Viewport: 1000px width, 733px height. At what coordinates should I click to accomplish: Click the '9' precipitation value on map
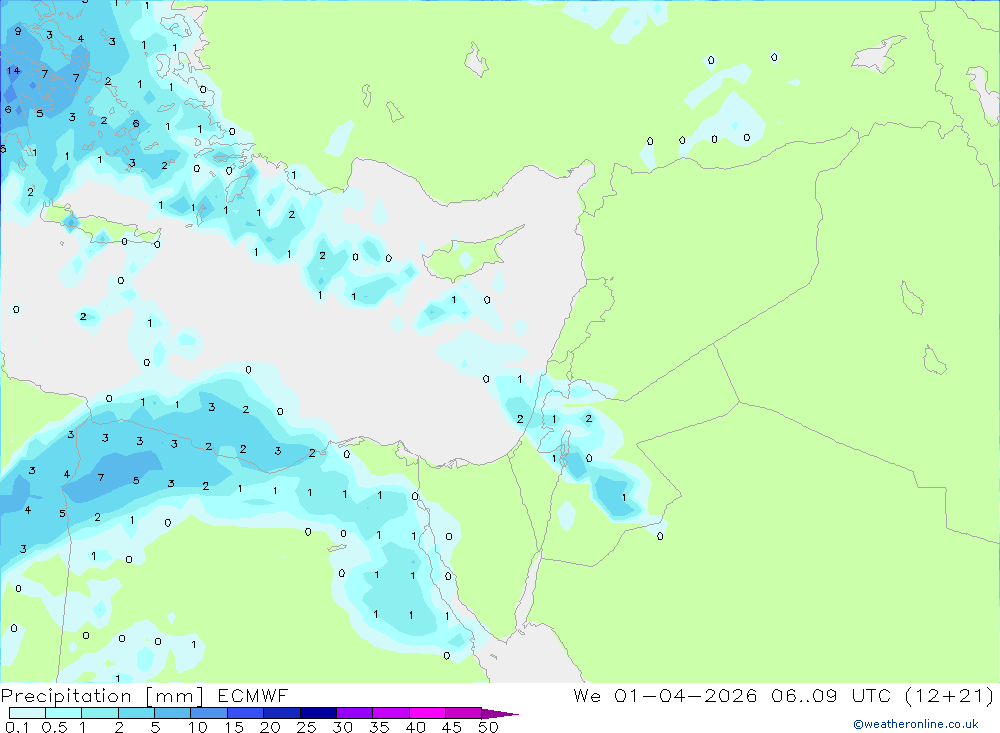[x=18, y=31]
